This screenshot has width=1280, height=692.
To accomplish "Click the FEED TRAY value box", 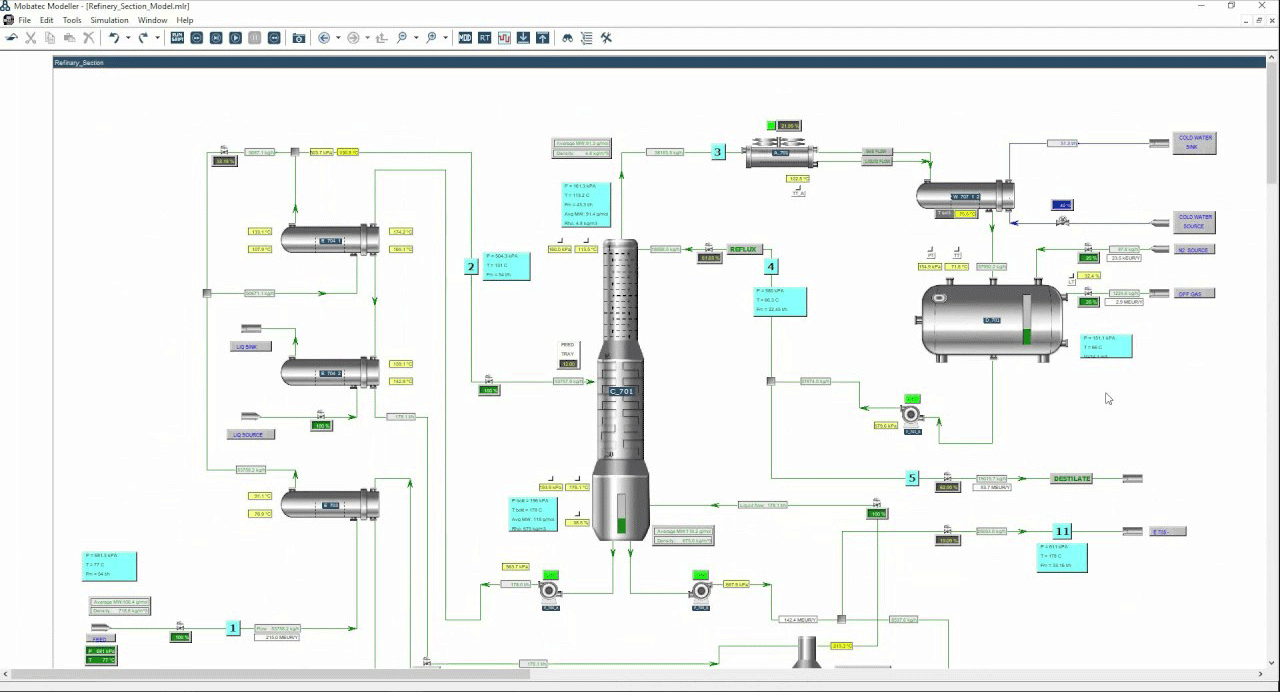I will [x=568, y=364].
